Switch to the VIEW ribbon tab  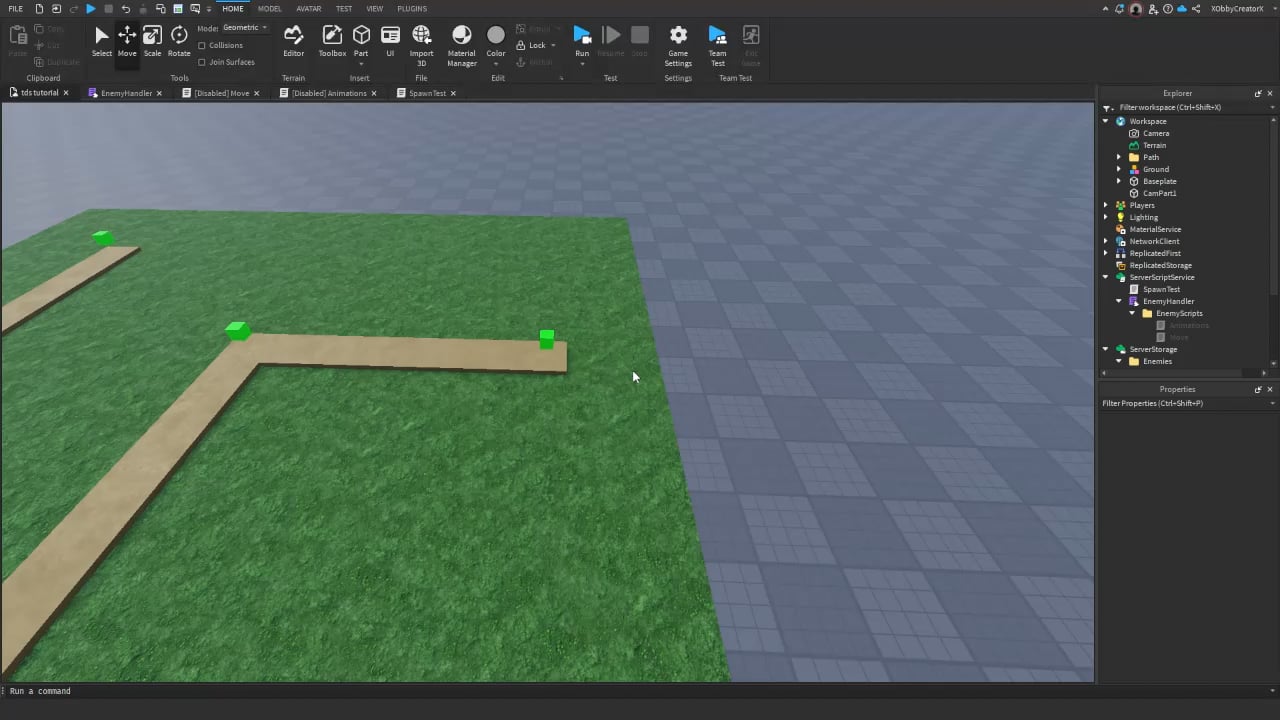(375, 9)
